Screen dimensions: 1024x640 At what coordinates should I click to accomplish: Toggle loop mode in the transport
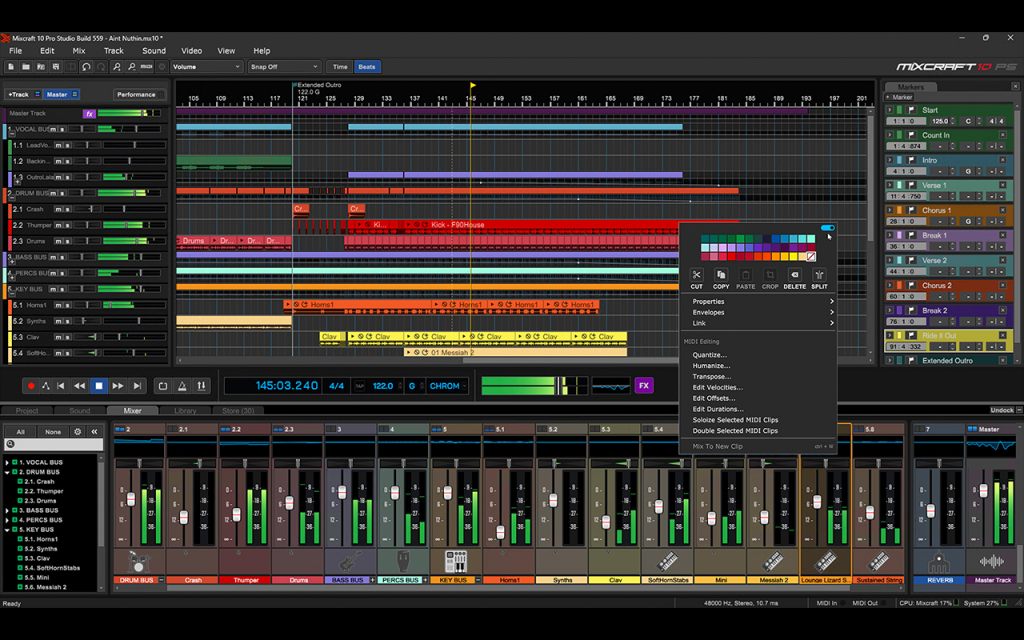point(163,386)
